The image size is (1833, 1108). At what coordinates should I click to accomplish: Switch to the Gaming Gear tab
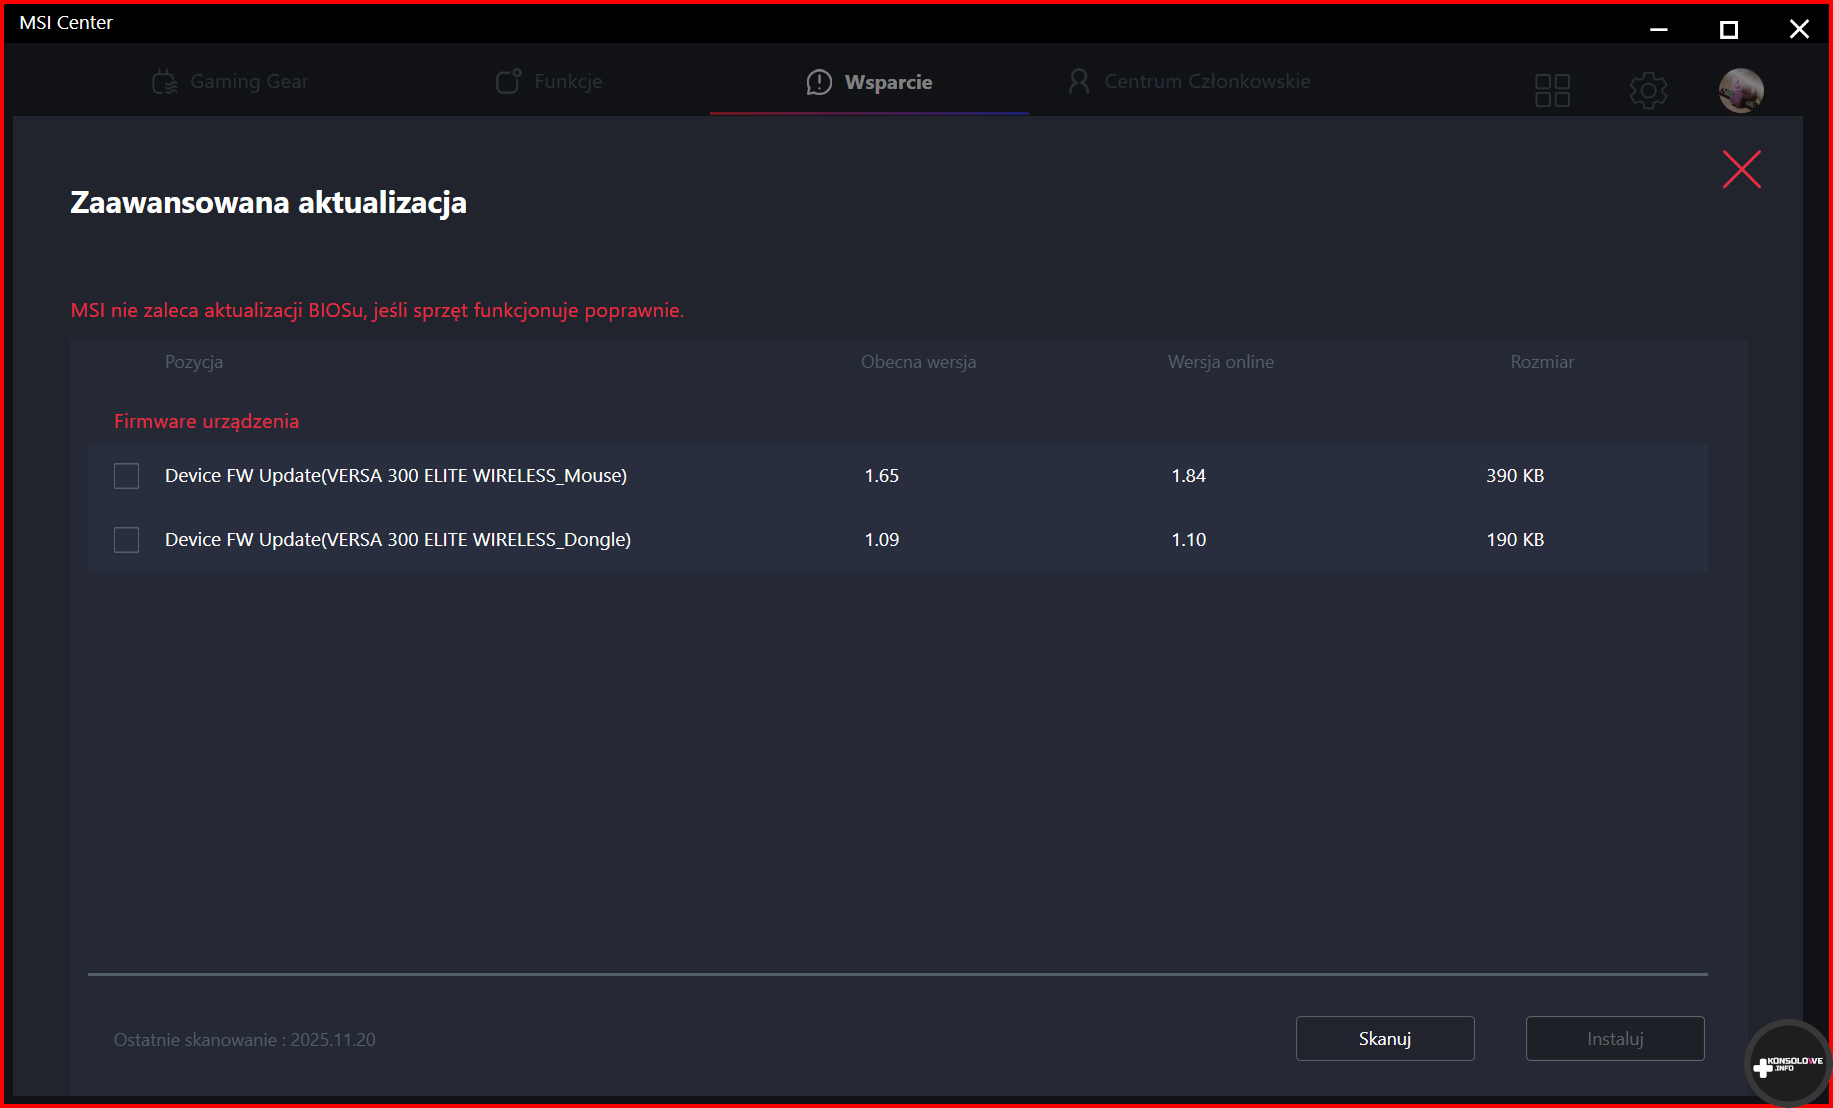[249, 82]
